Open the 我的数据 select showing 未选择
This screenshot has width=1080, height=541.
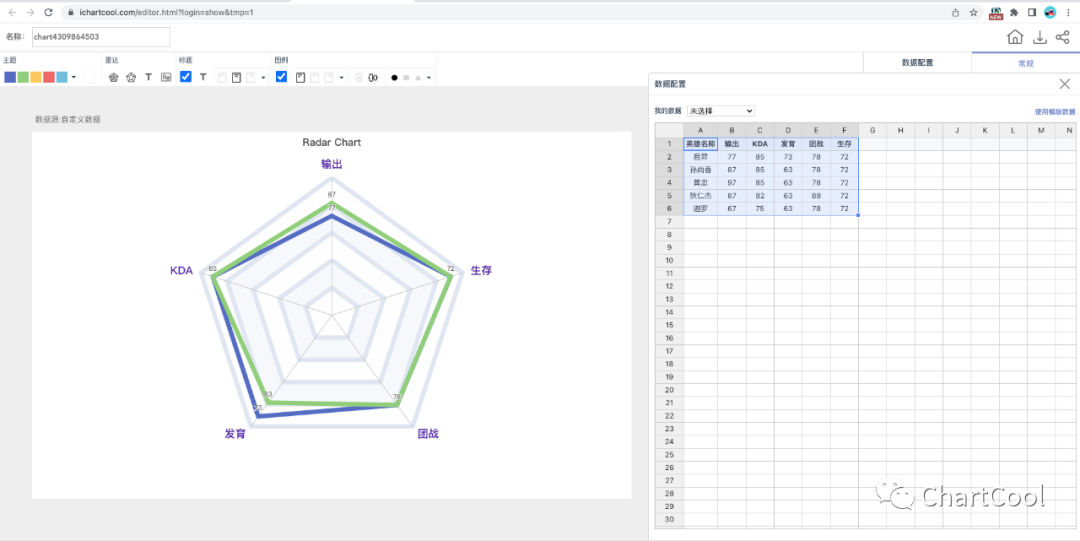click(x=720, y=110)
